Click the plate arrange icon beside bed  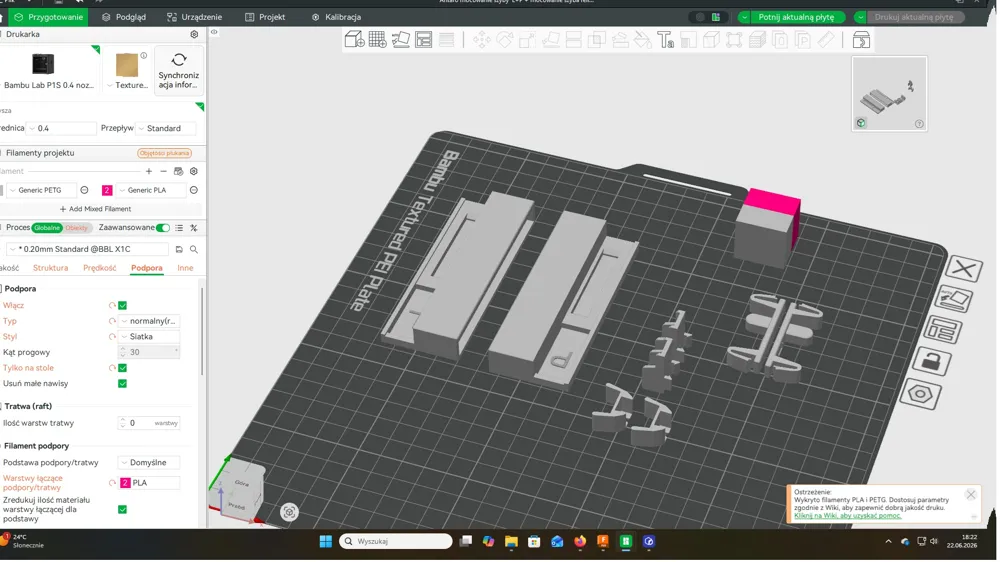point(943,330)
